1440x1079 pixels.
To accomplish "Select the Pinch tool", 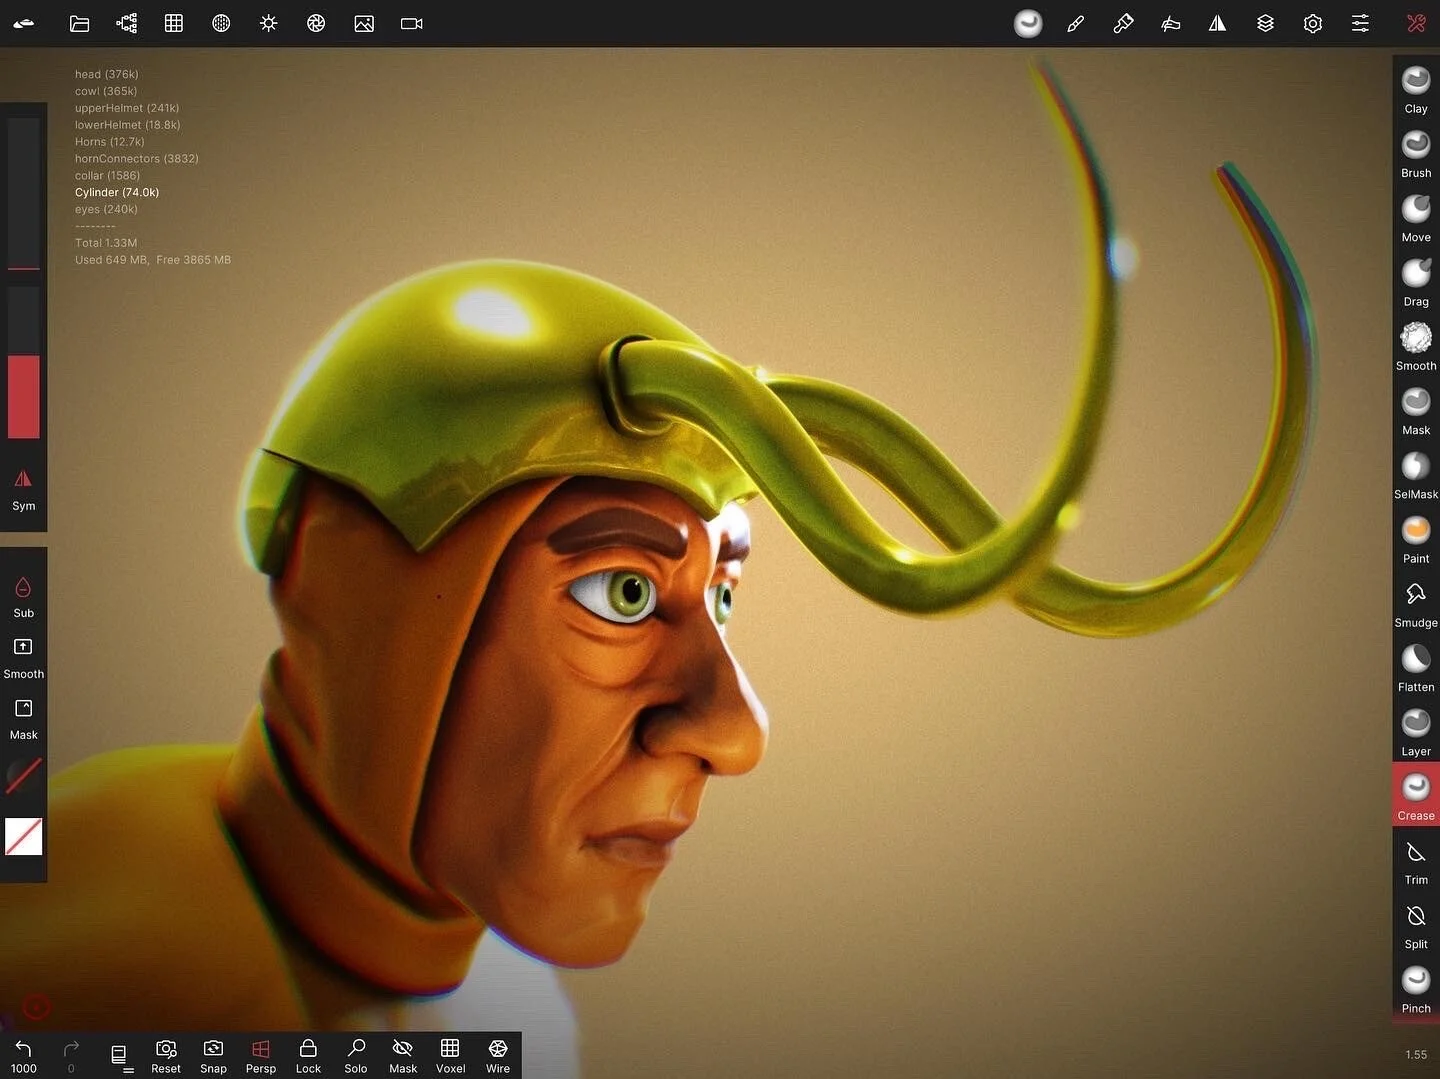I will click(1415, 990).
